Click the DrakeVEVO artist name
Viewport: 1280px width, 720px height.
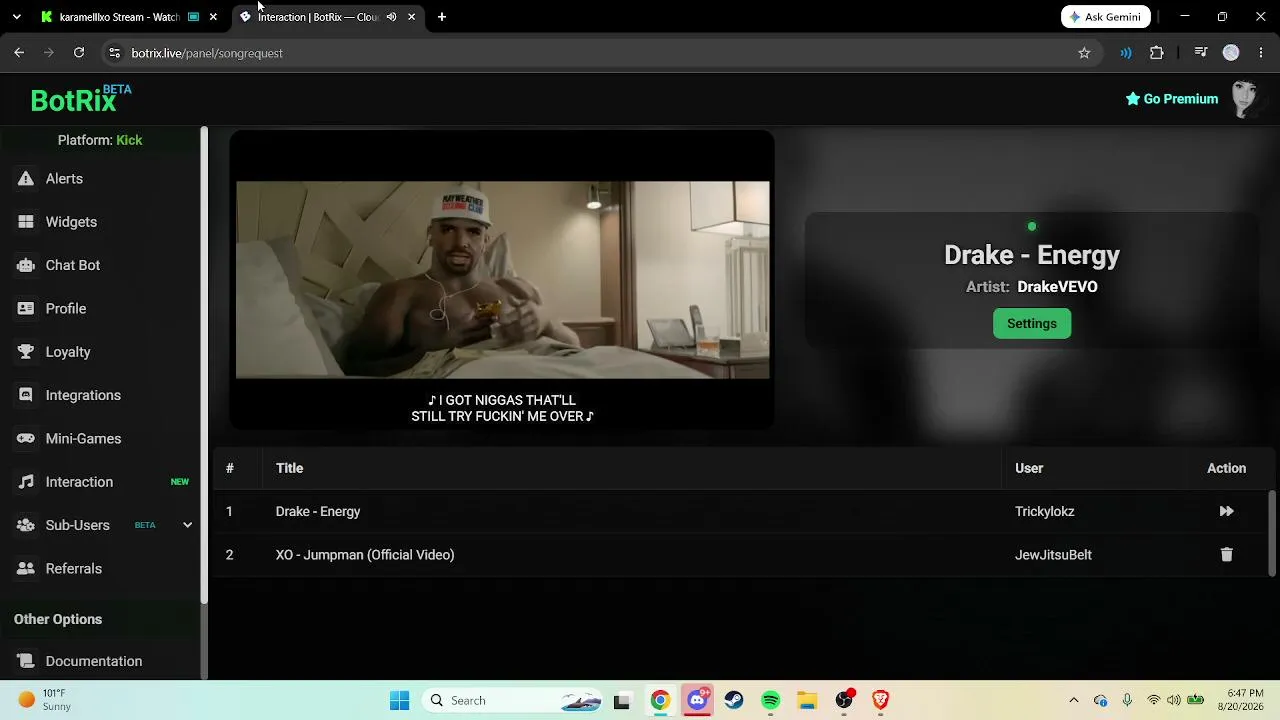coord(1057,287)
